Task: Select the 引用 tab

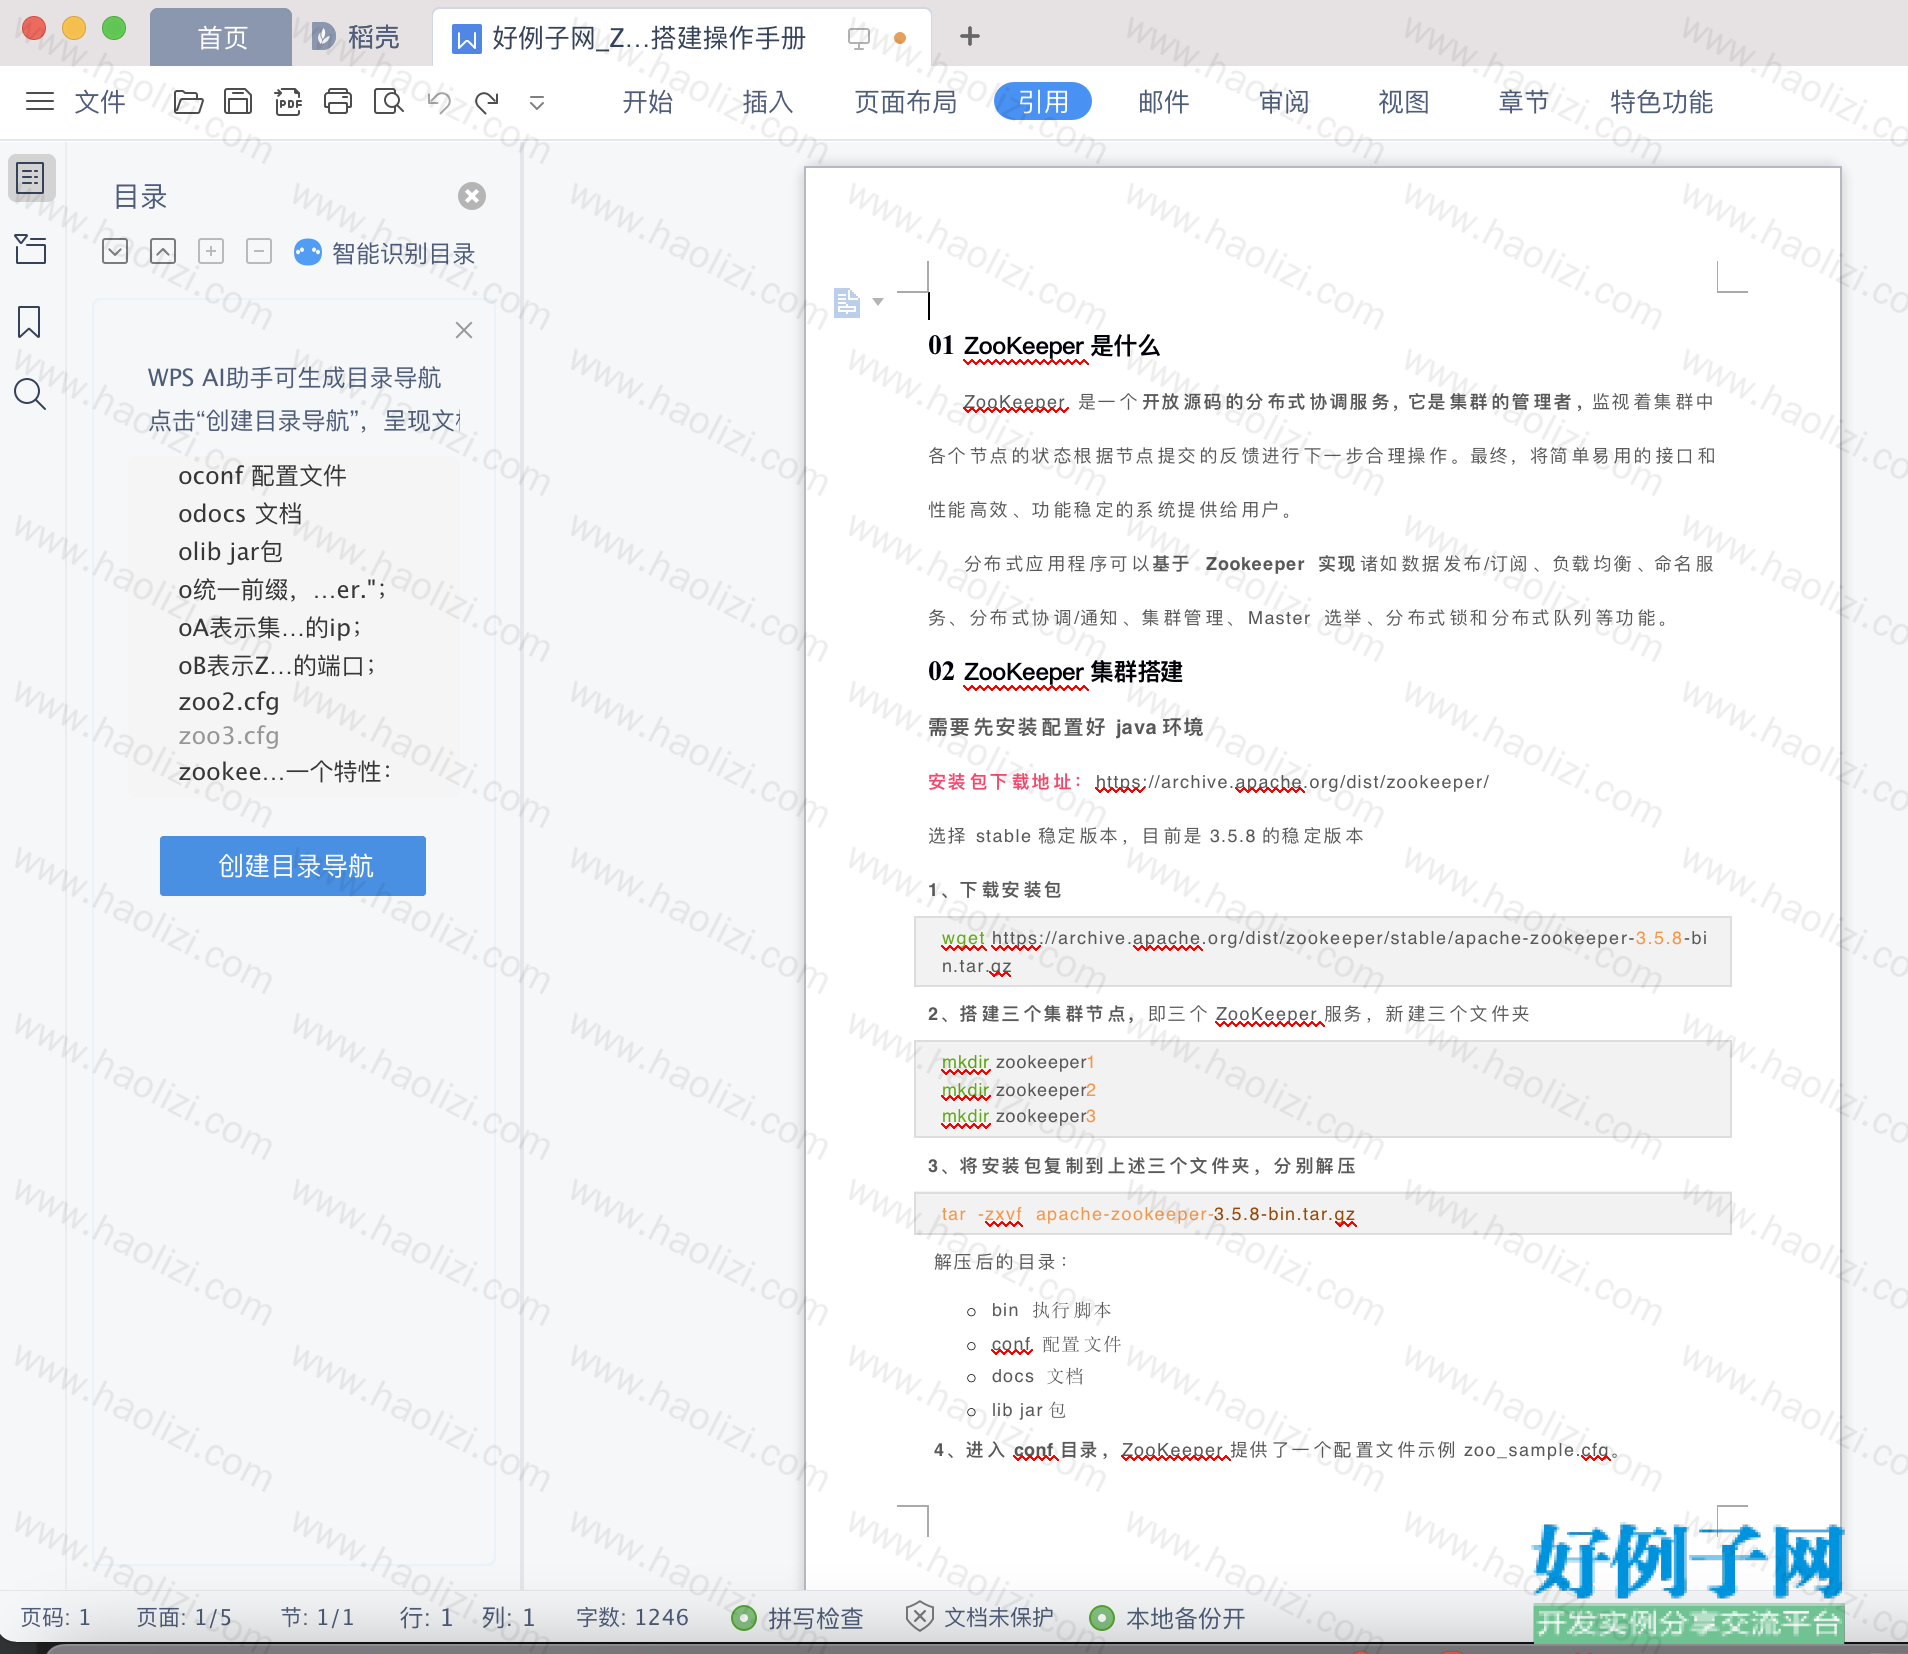Action: [x=1043, y=101]
